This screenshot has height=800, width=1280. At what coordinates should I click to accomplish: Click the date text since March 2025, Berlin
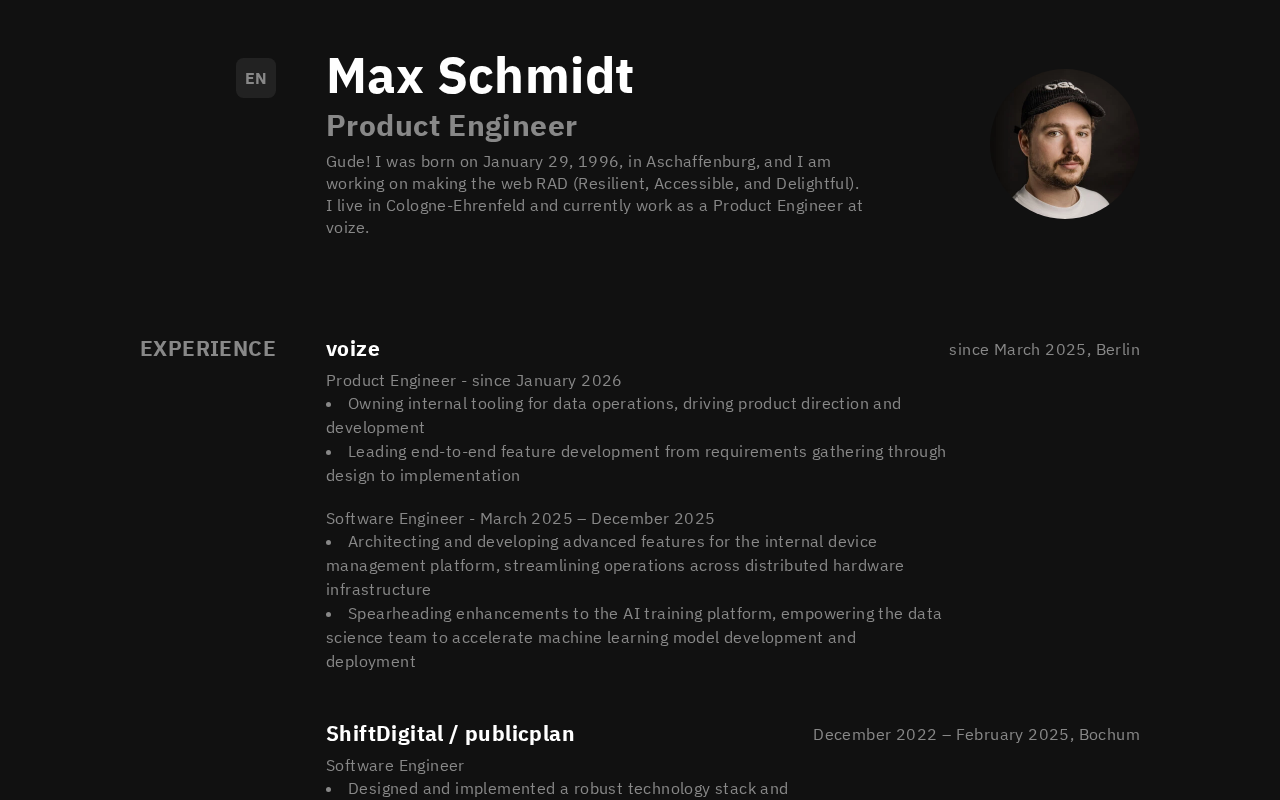tap(1044, 350)
